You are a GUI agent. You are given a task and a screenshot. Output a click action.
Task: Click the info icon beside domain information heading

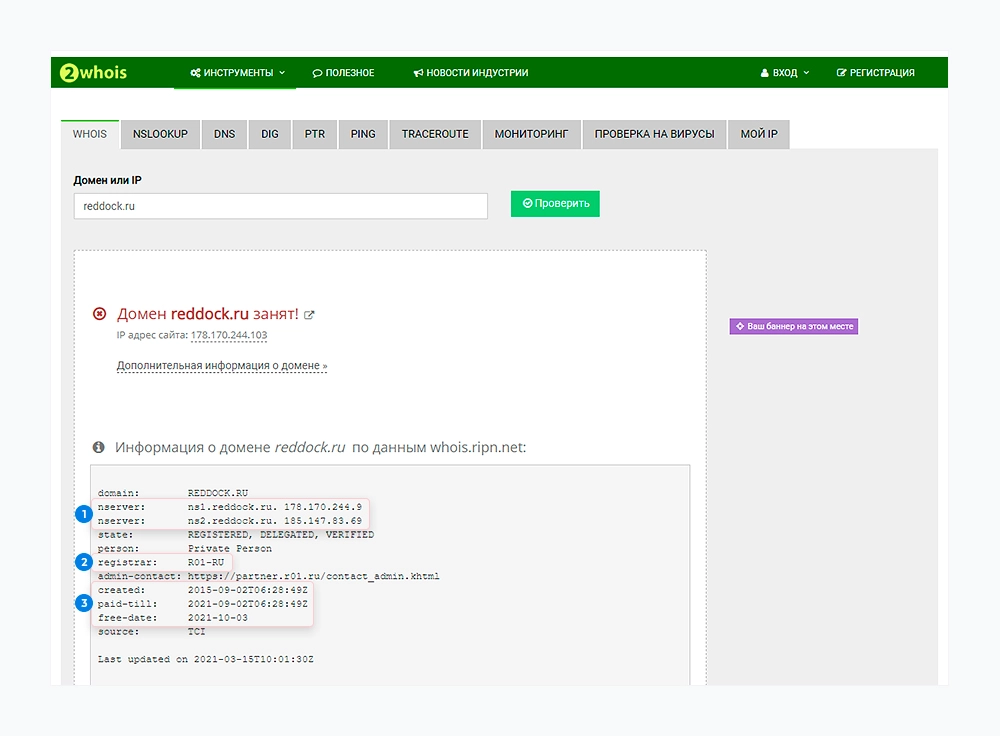click(x=99, y=447)
